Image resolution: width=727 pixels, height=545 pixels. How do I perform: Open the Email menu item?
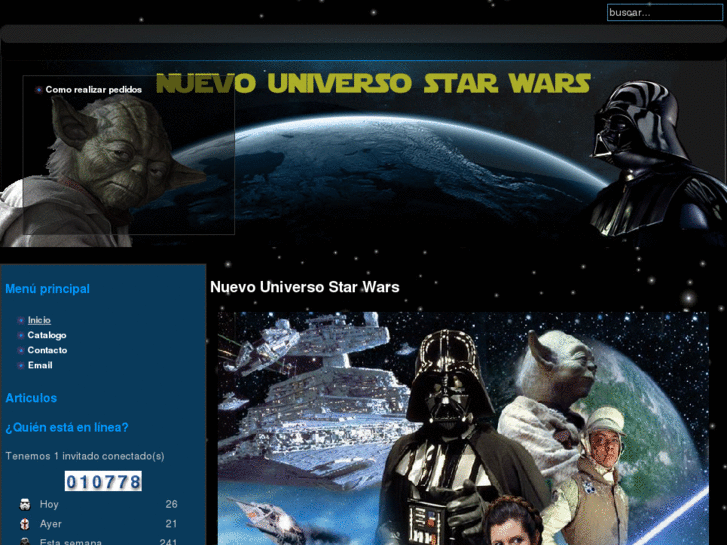(40, 365)
